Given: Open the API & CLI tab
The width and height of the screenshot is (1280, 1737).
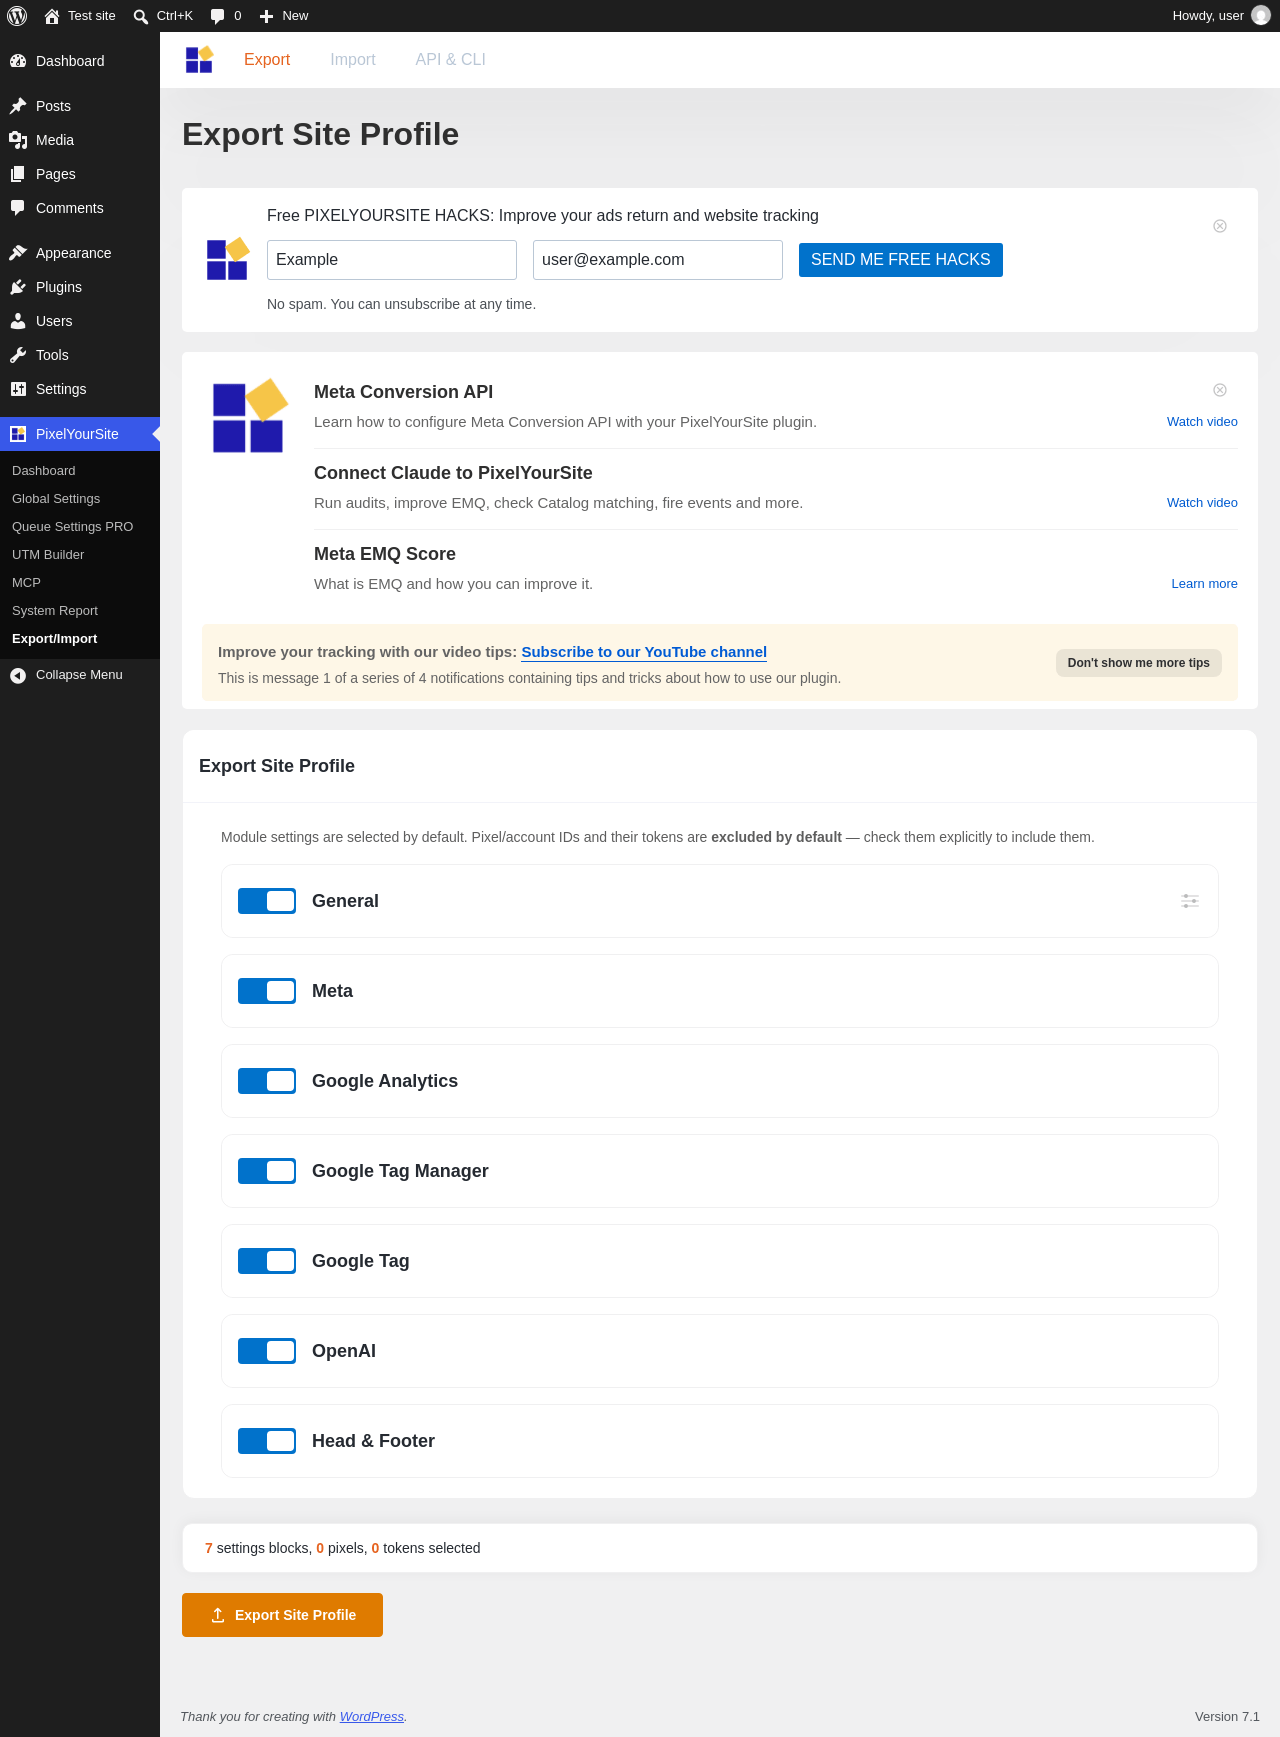Looking at the screenshot, I should 451,60.
